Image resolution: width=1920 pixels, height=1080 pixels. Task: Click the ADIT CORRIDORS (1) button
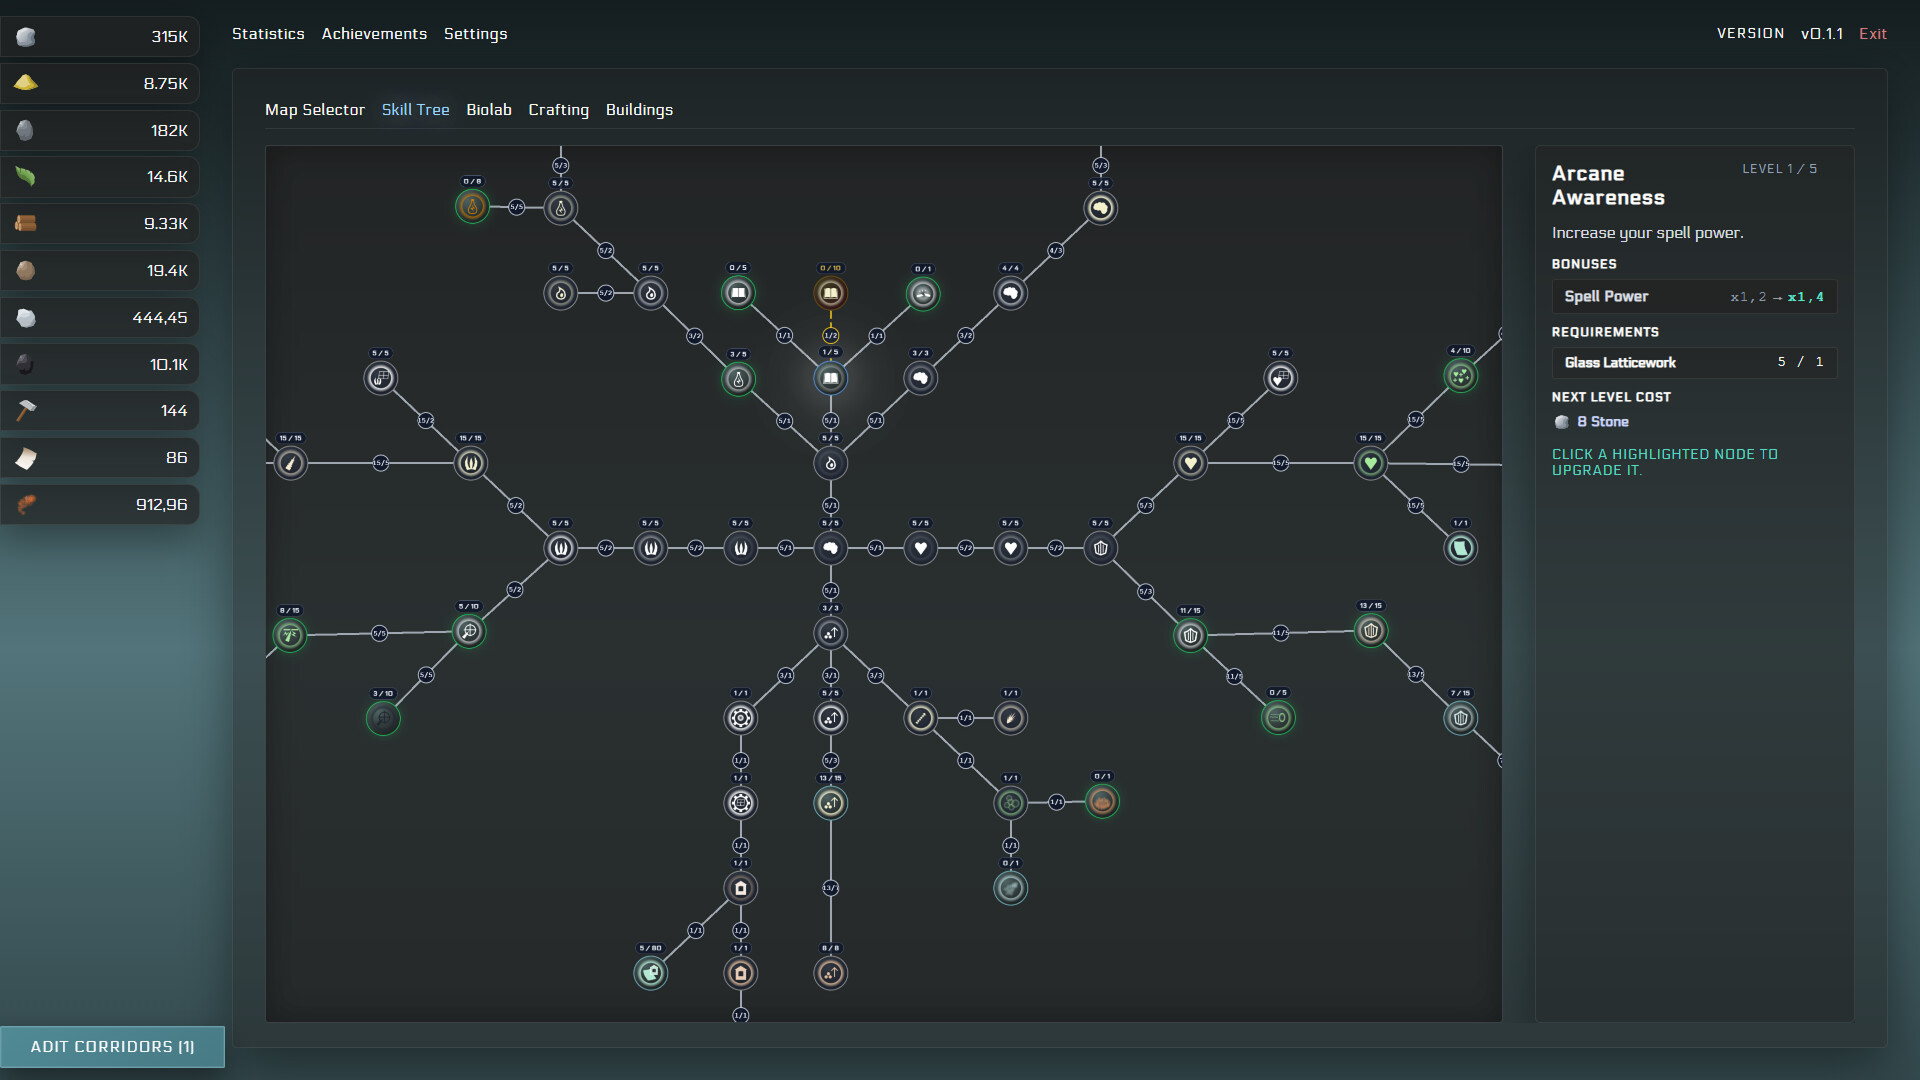(x=112, y=1046)
